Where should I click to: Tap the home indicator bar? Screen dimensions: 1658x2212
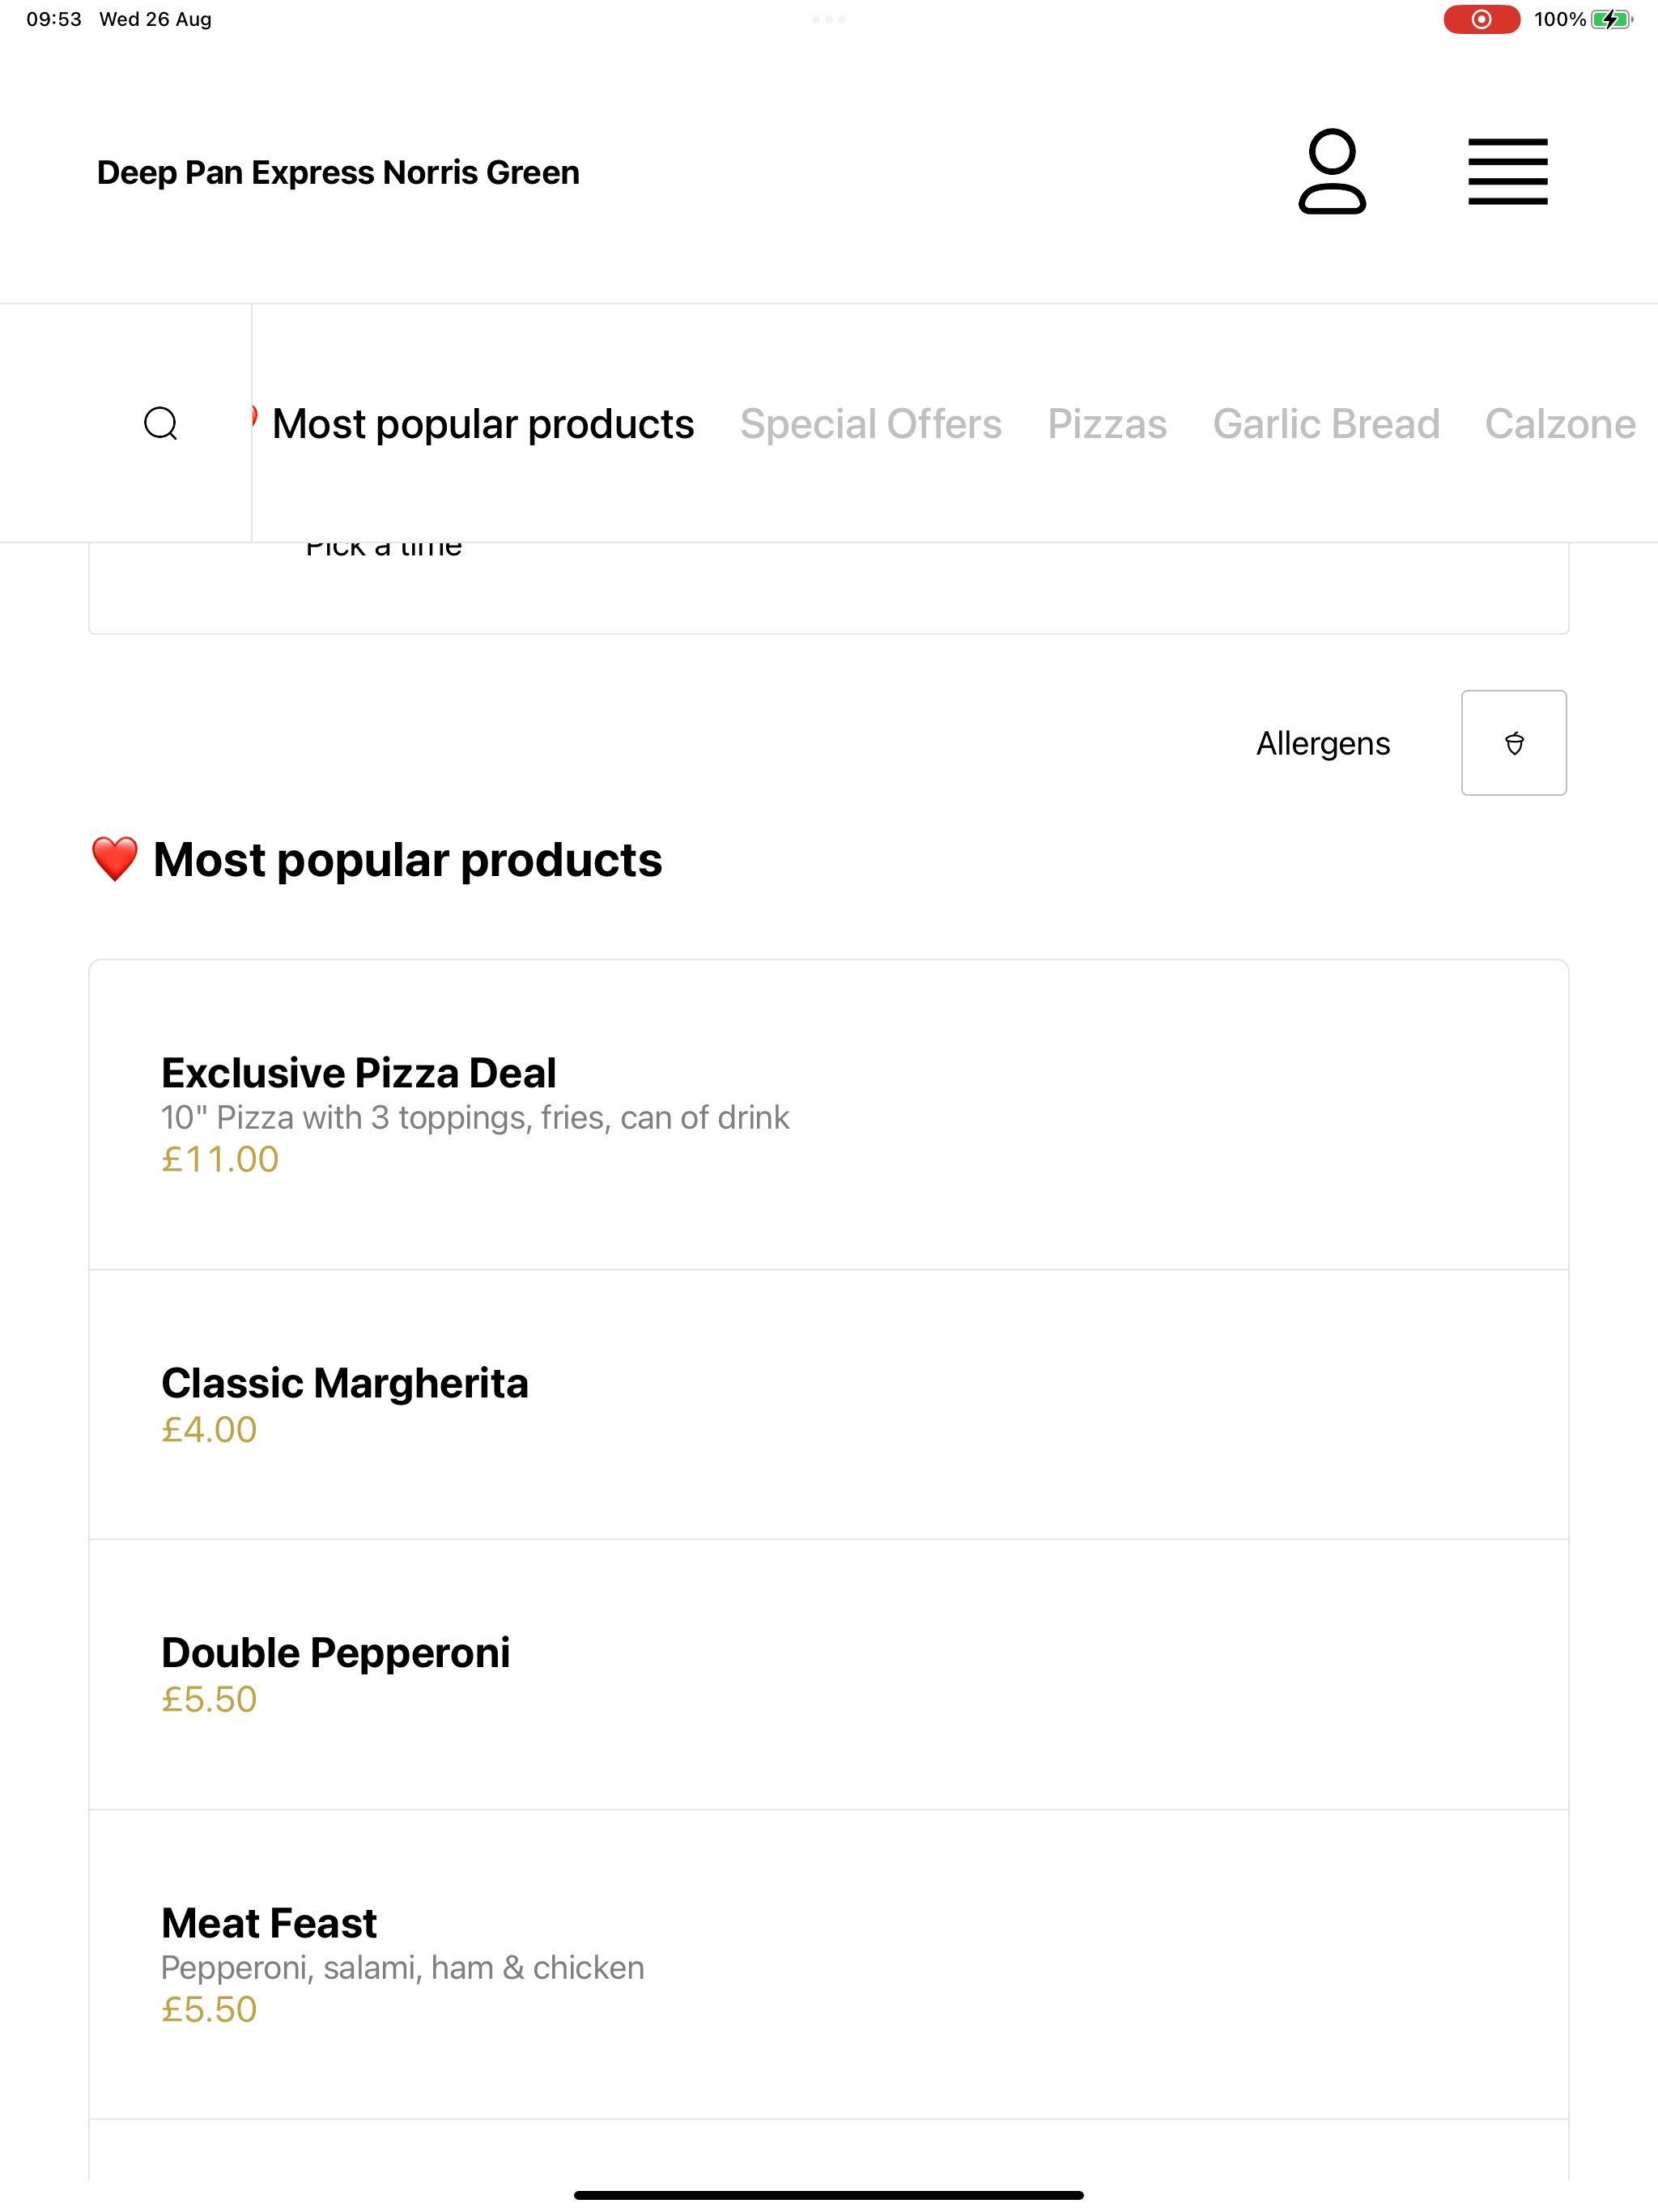pos(828,2195)
